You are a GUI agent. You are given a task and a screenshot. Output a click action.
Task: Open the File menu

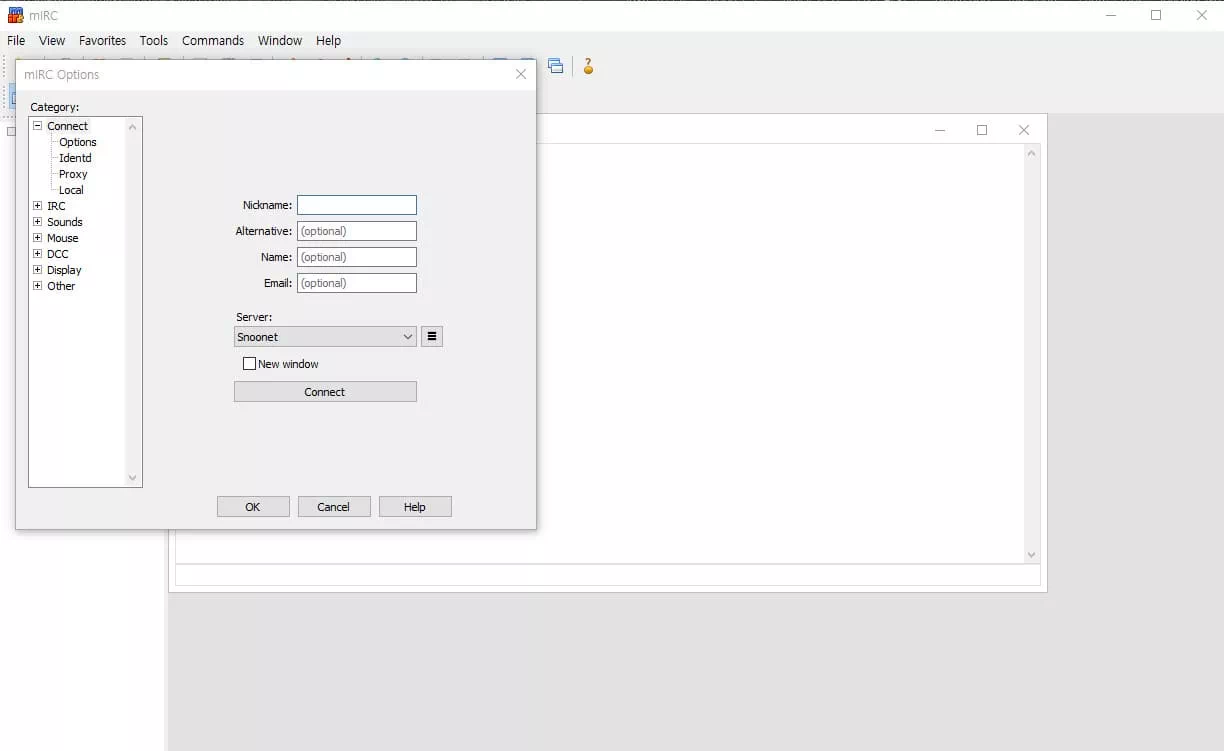16,41
